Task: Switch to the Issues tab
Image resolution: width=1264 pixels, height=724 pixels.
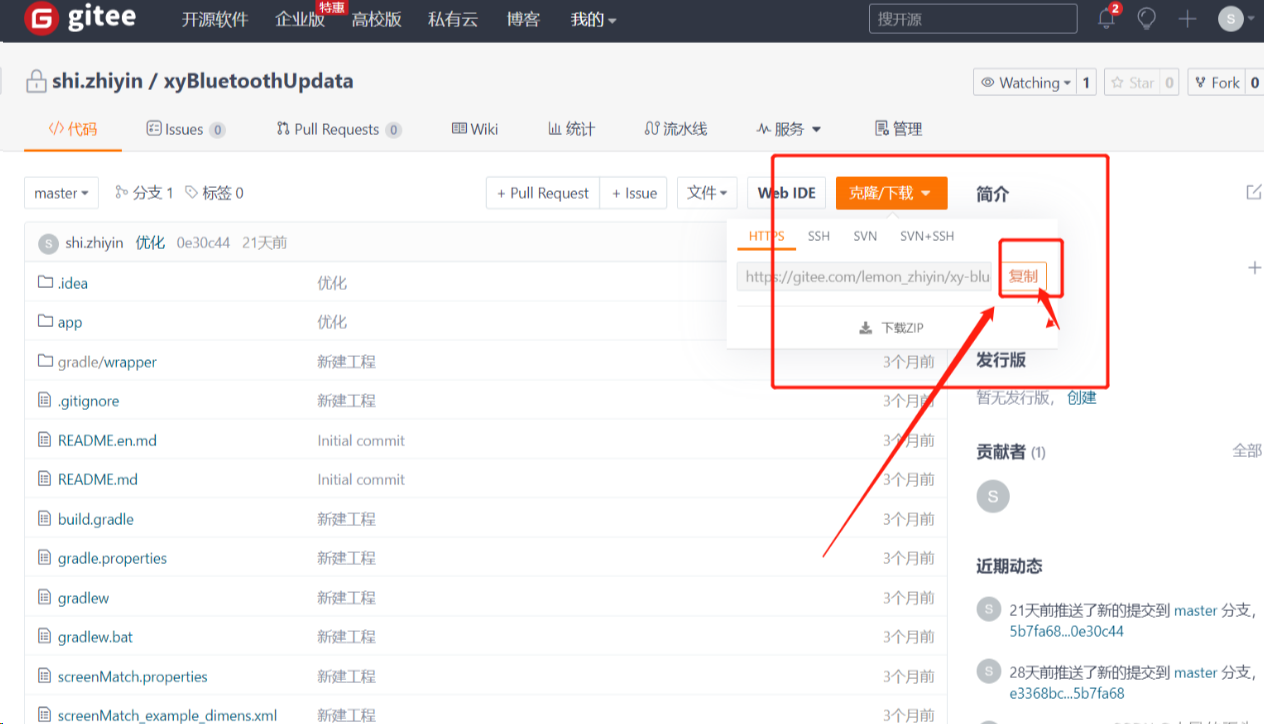Action: pos(185,129)
